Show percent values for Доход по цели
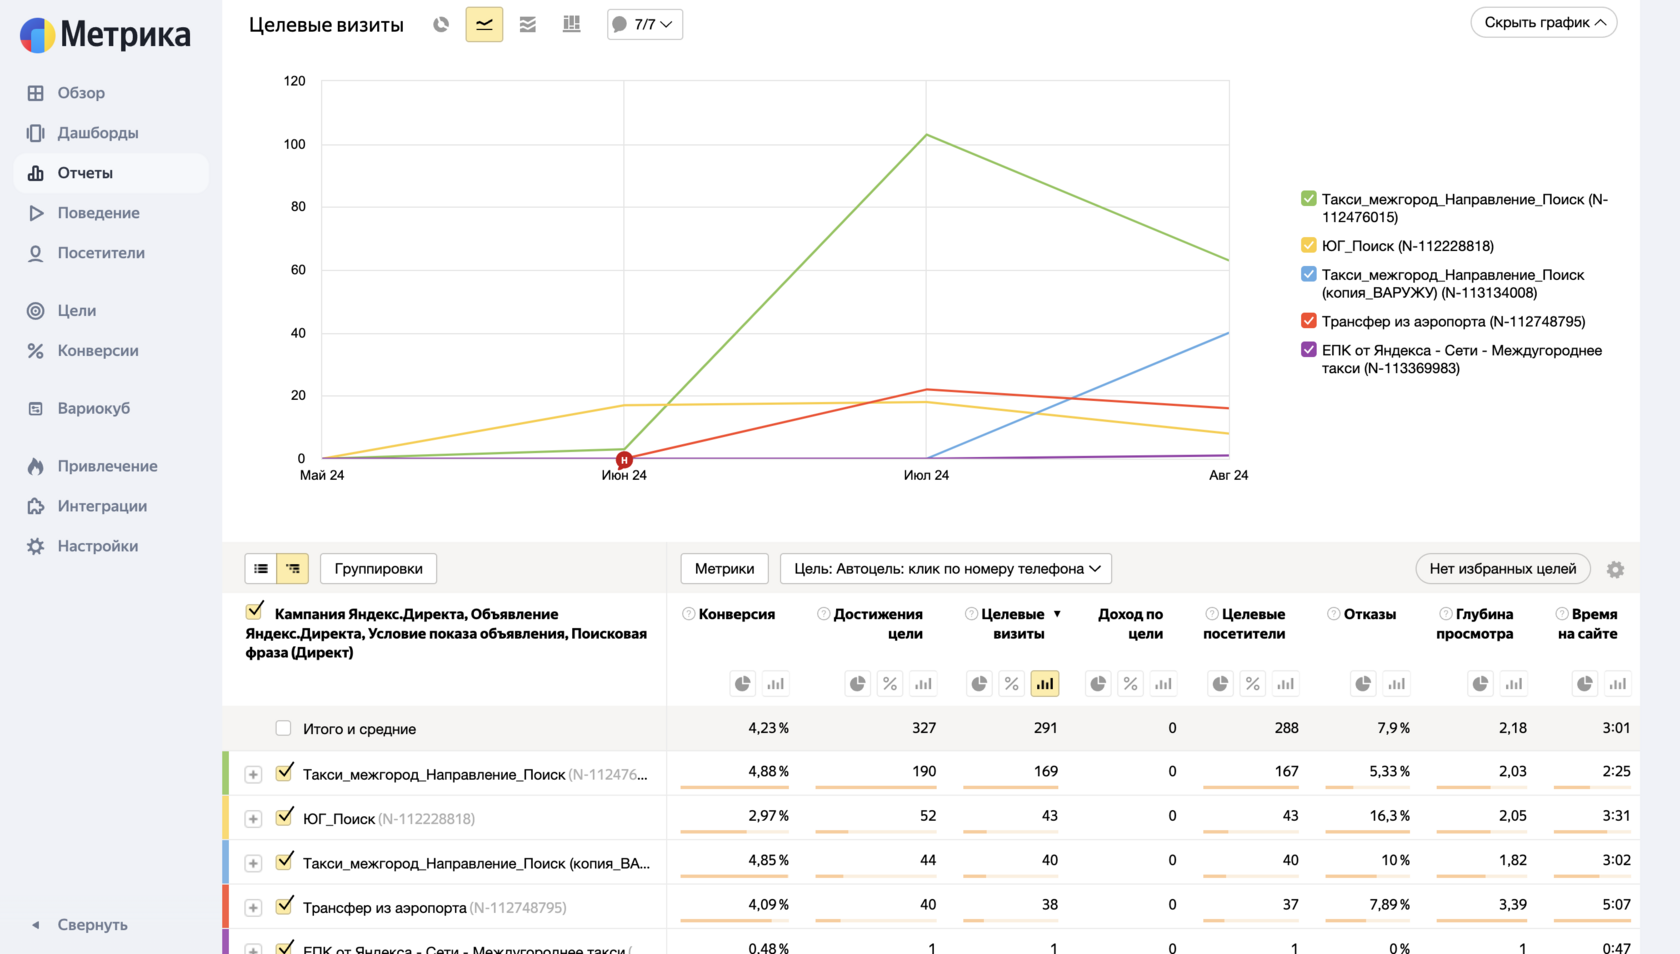This screenshot has width=1680, height=954. point(1130,684)
